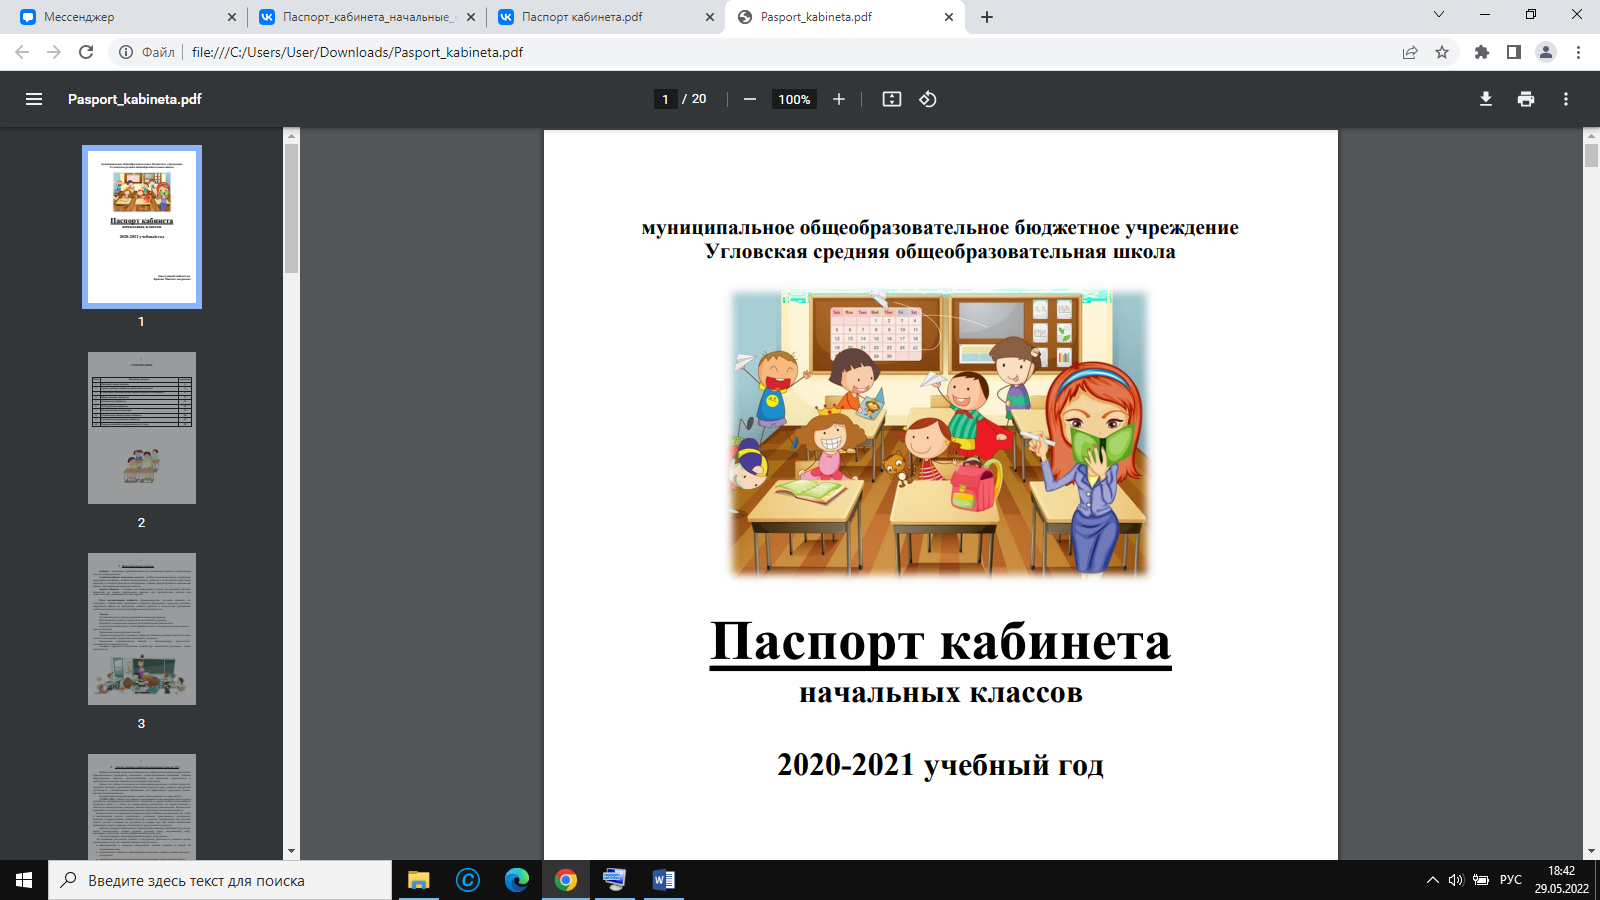1600x900 pixels.
Task: Select page 4 thumbnail
Action: click(x=142, y=806)
